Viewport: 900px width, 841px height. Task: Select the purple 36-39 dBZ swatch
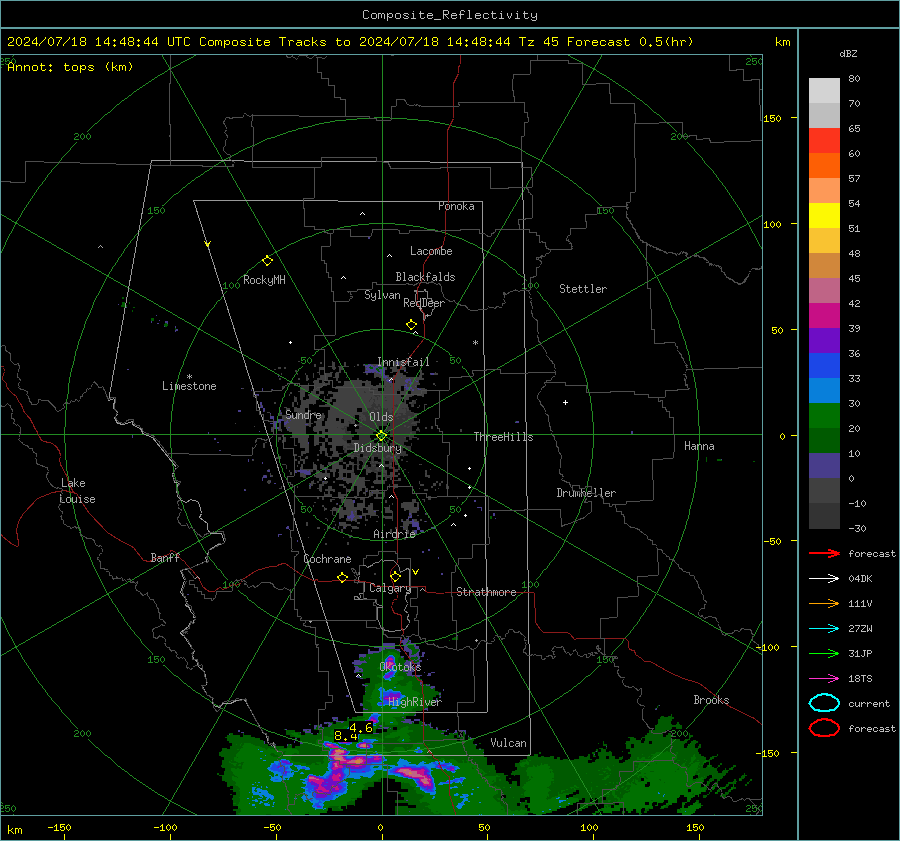[824, 341]
